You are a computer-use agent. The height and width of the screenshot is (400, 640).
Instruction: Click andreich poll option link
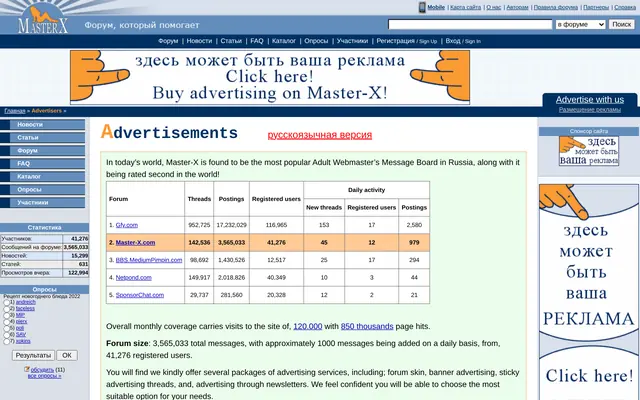(25, 302)
